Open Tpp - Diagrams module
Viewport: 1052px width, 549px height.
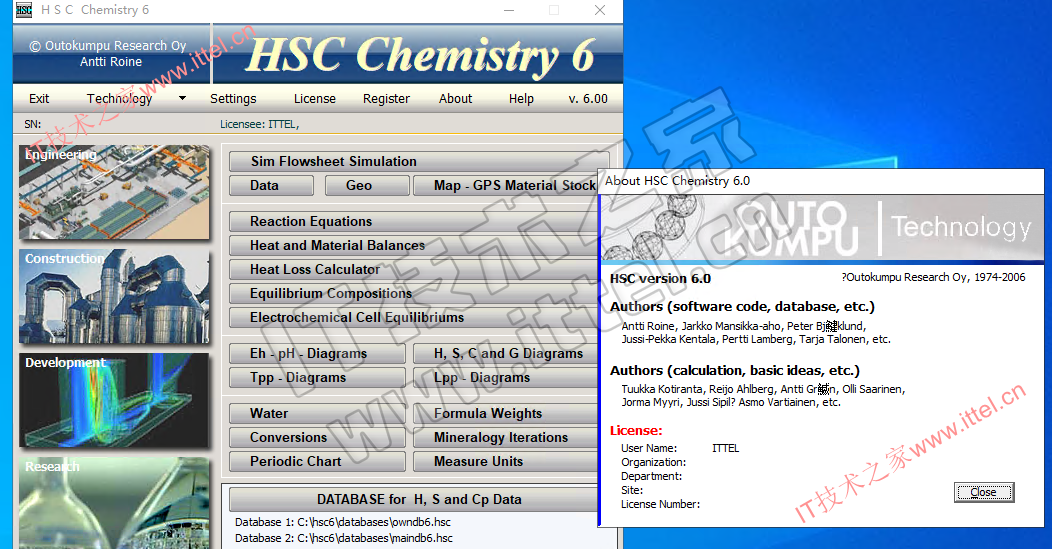tap(317, 378)
